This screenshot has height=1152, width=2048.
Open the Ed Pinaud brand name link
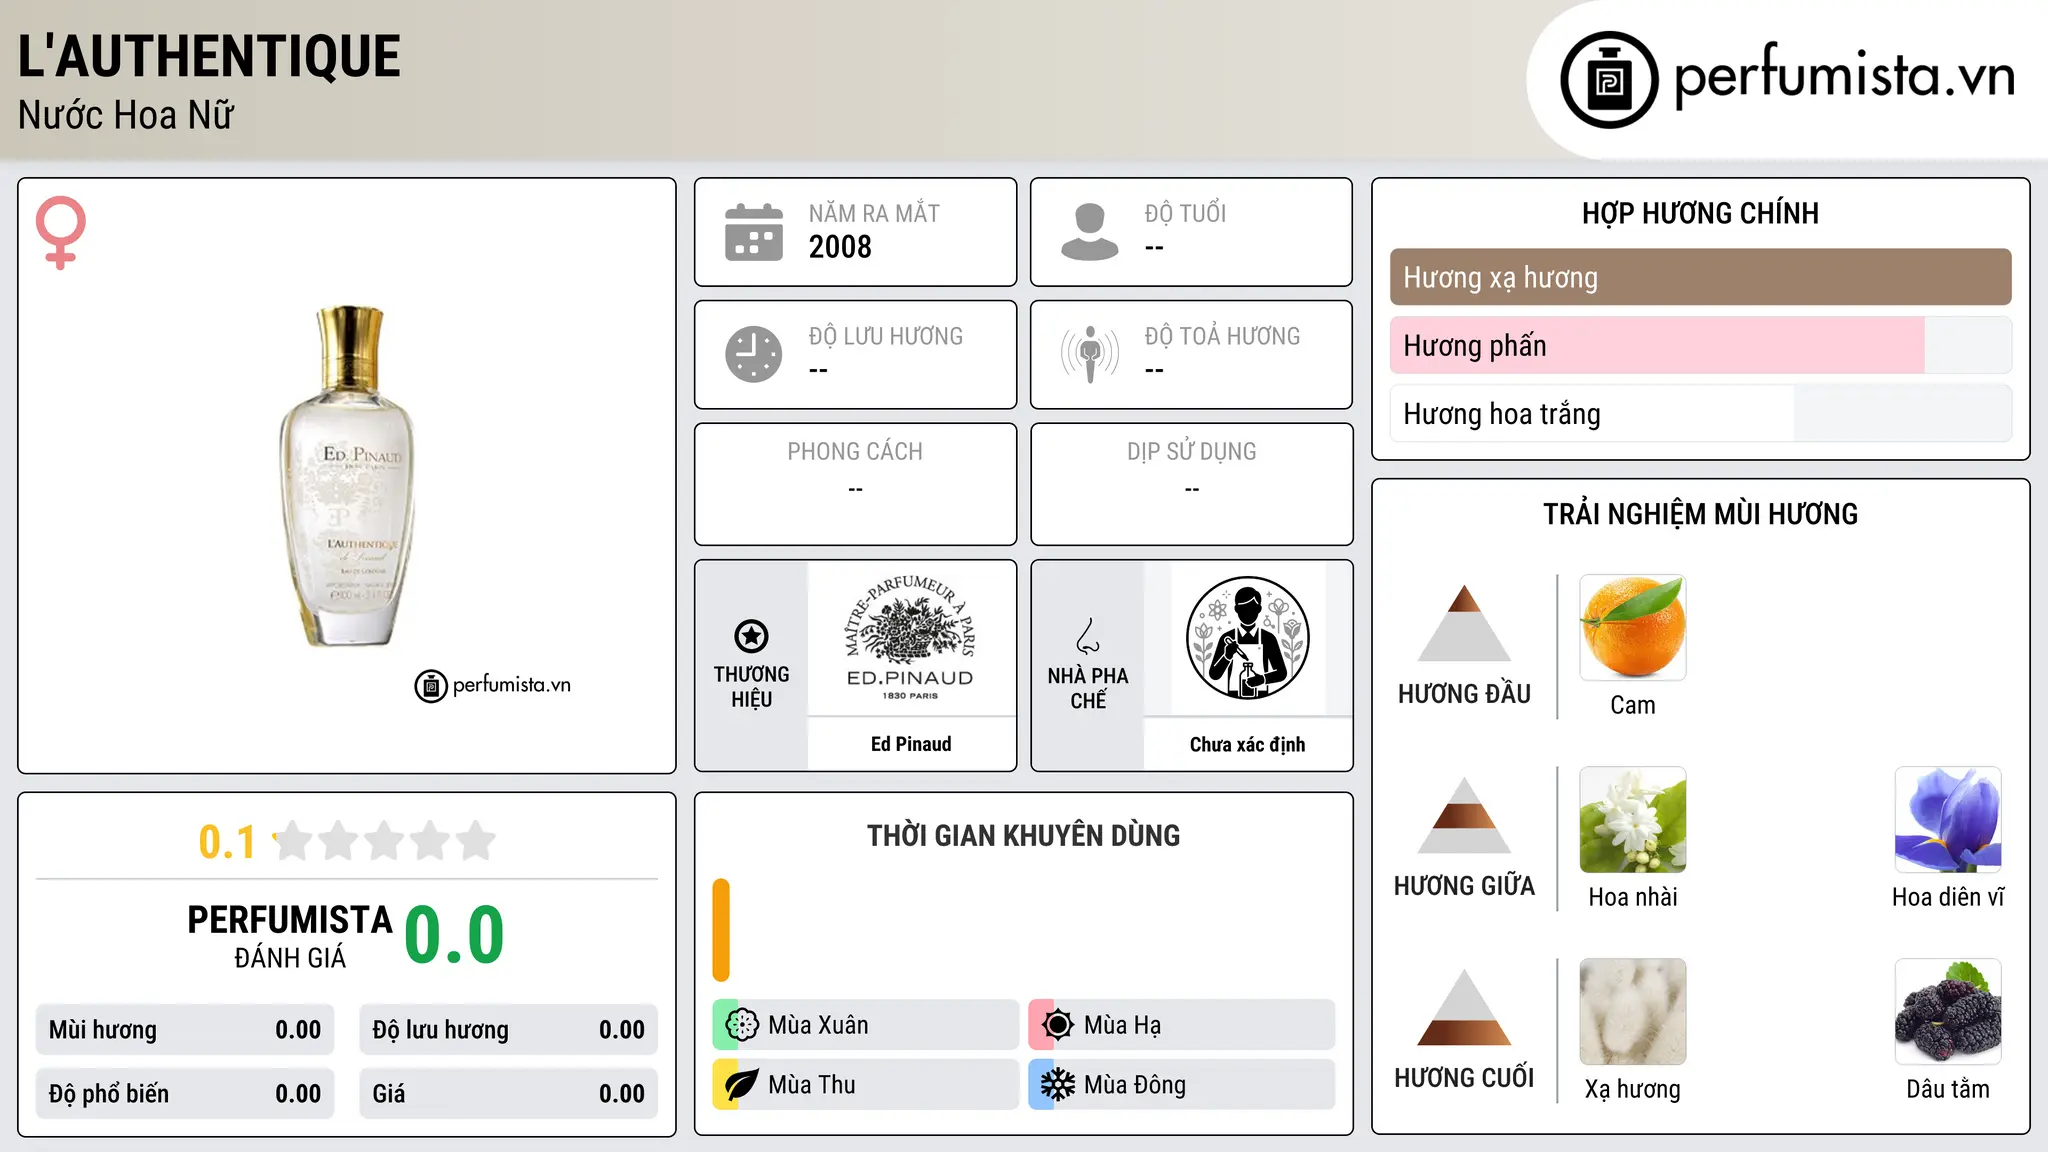coord(911,744)
